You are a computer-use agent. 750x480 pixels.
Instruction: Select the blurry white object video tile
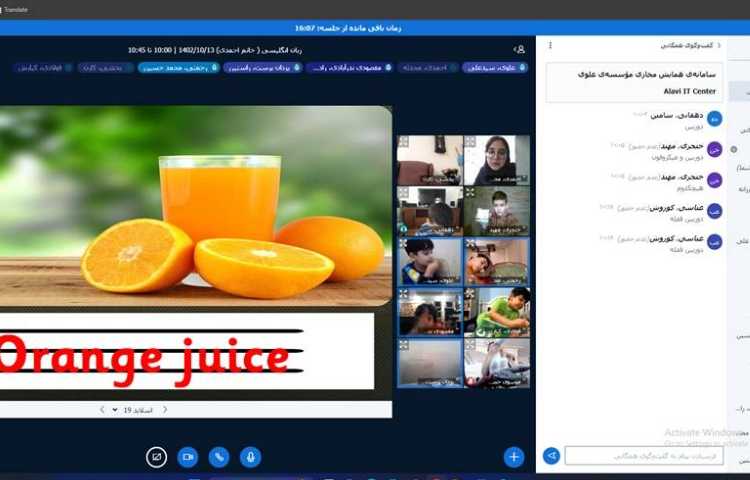(x=496, y=363)
